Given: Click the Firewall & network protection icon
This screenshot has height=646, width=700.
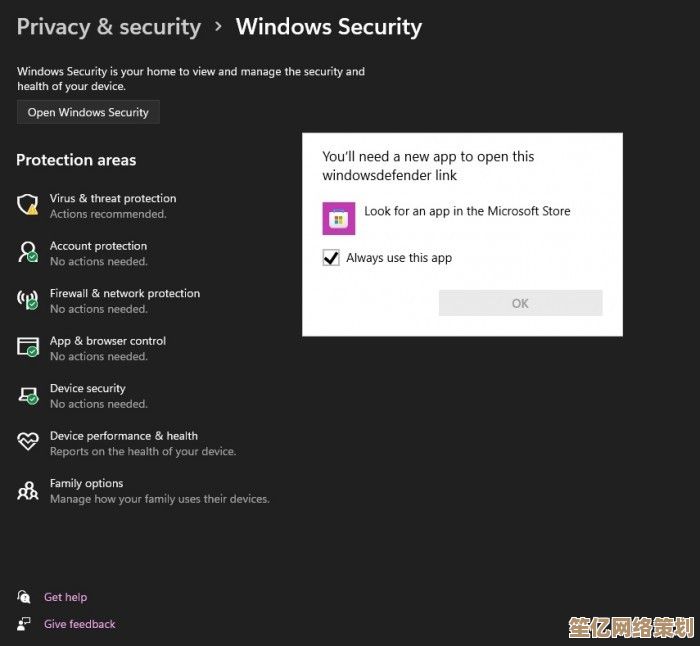Looking at the screenshot, I should tap(28, 300).
